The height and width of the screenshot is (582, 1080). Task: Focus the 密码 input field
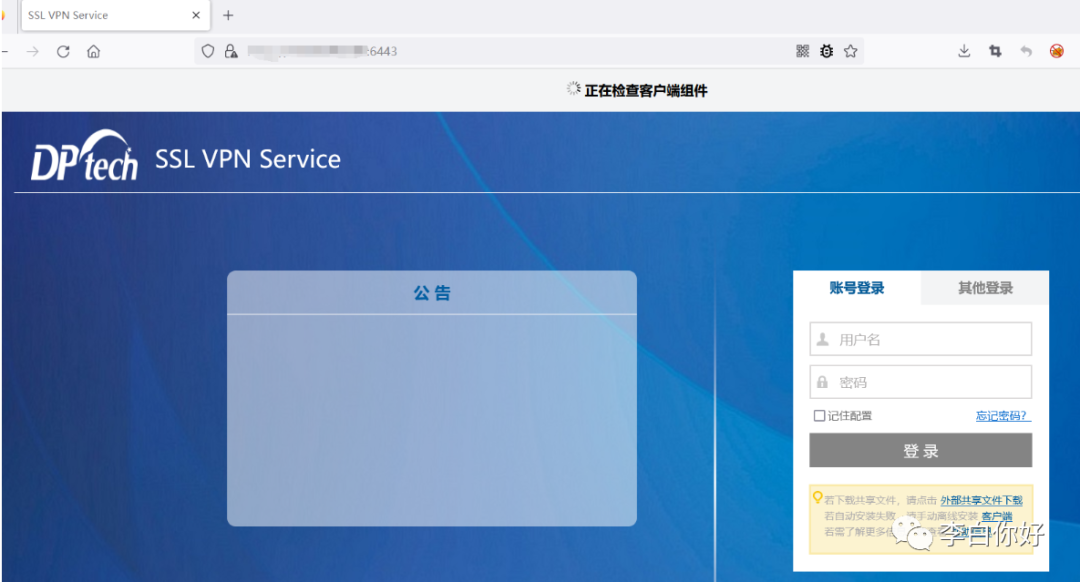point(921,382)
